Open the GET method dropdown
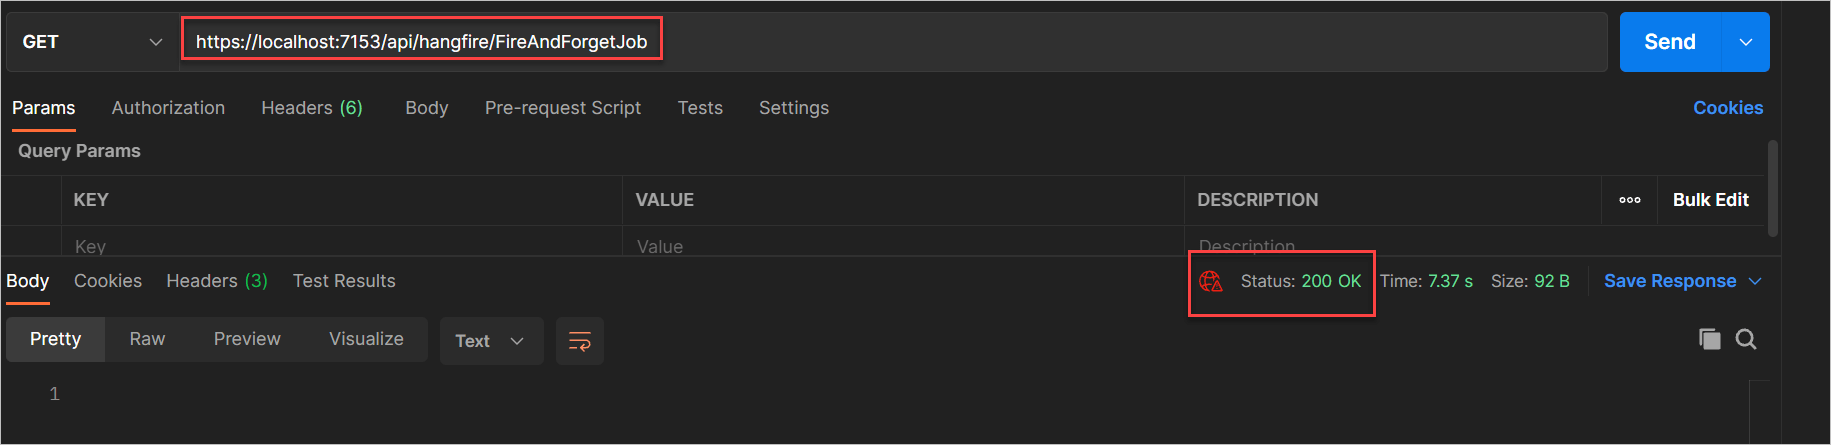 point(92,42)
